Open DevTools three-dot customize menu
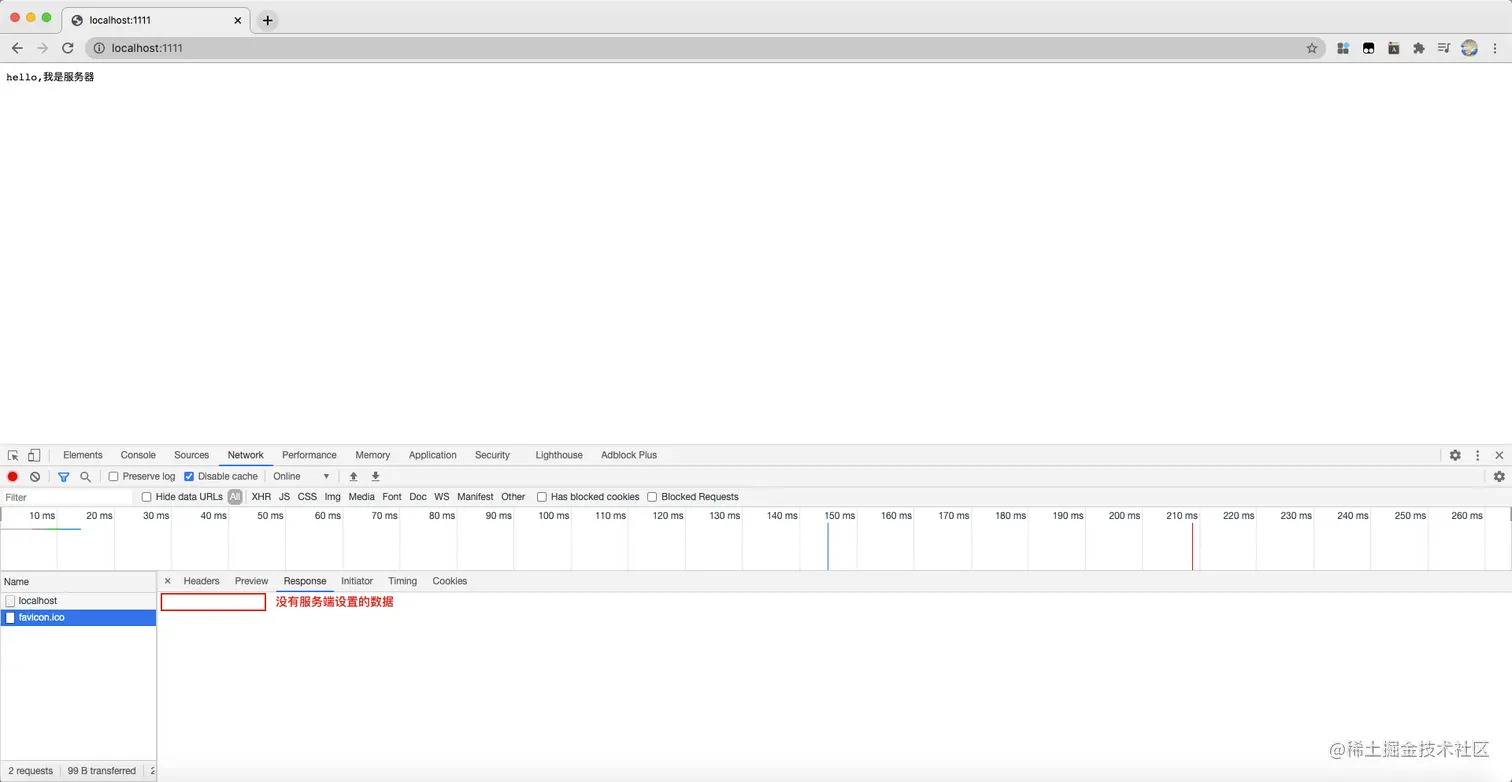The height and width of the screenshot is (782, 1512). click(x=1477, y=455)
